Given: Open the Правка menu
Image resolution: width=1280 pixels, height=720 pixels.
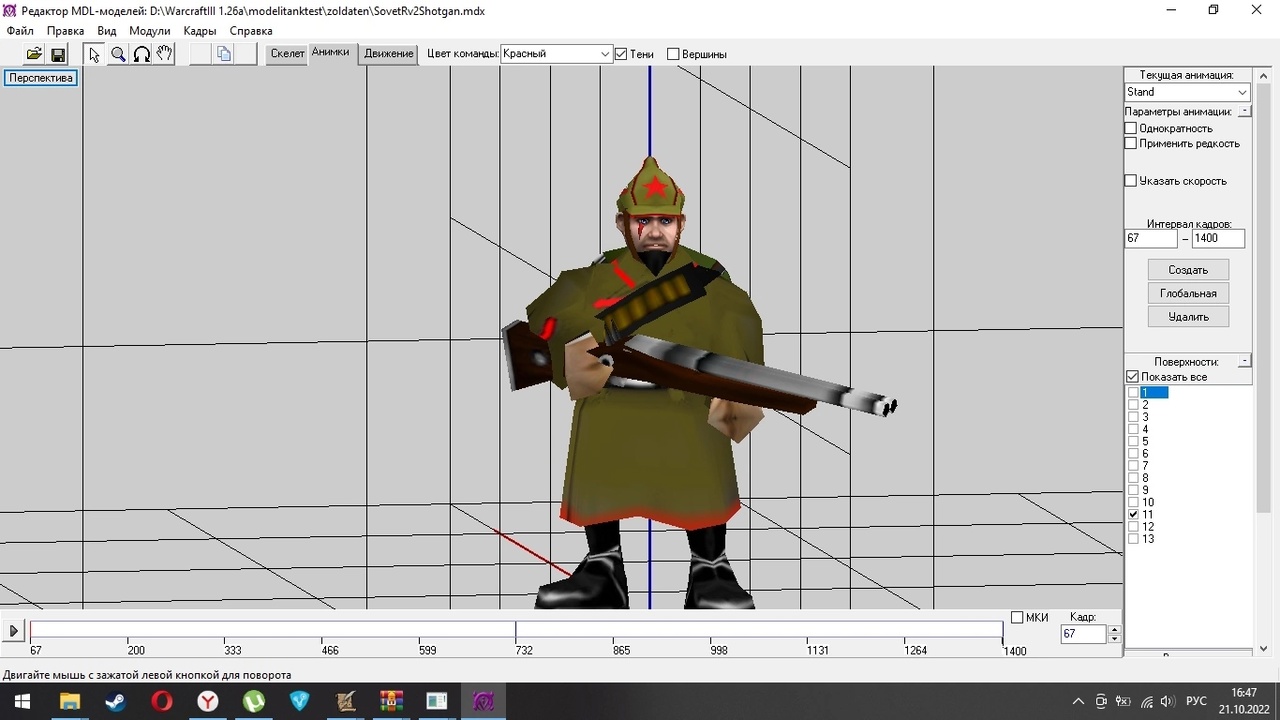Looking at the screenshot, I should 65,31.
